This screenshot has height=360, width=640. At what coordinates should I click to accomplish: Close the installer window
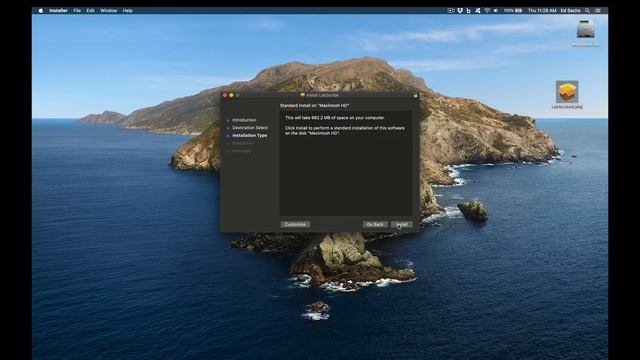[225, 95]
